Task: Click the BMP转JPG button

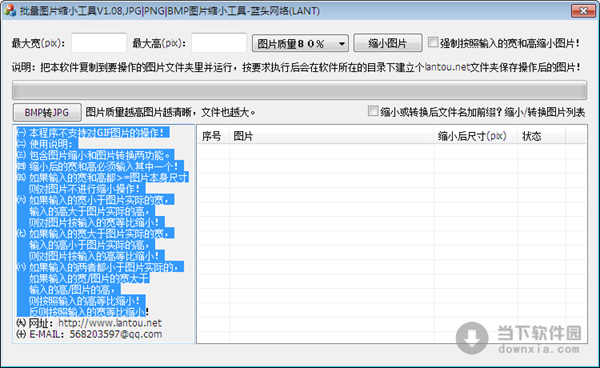Action: pos(47,112)
